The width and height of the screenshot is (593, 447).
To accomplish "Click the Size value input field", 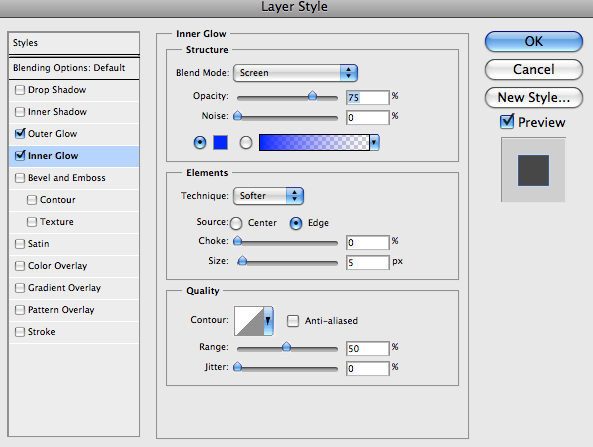I will tap(368, 262).
